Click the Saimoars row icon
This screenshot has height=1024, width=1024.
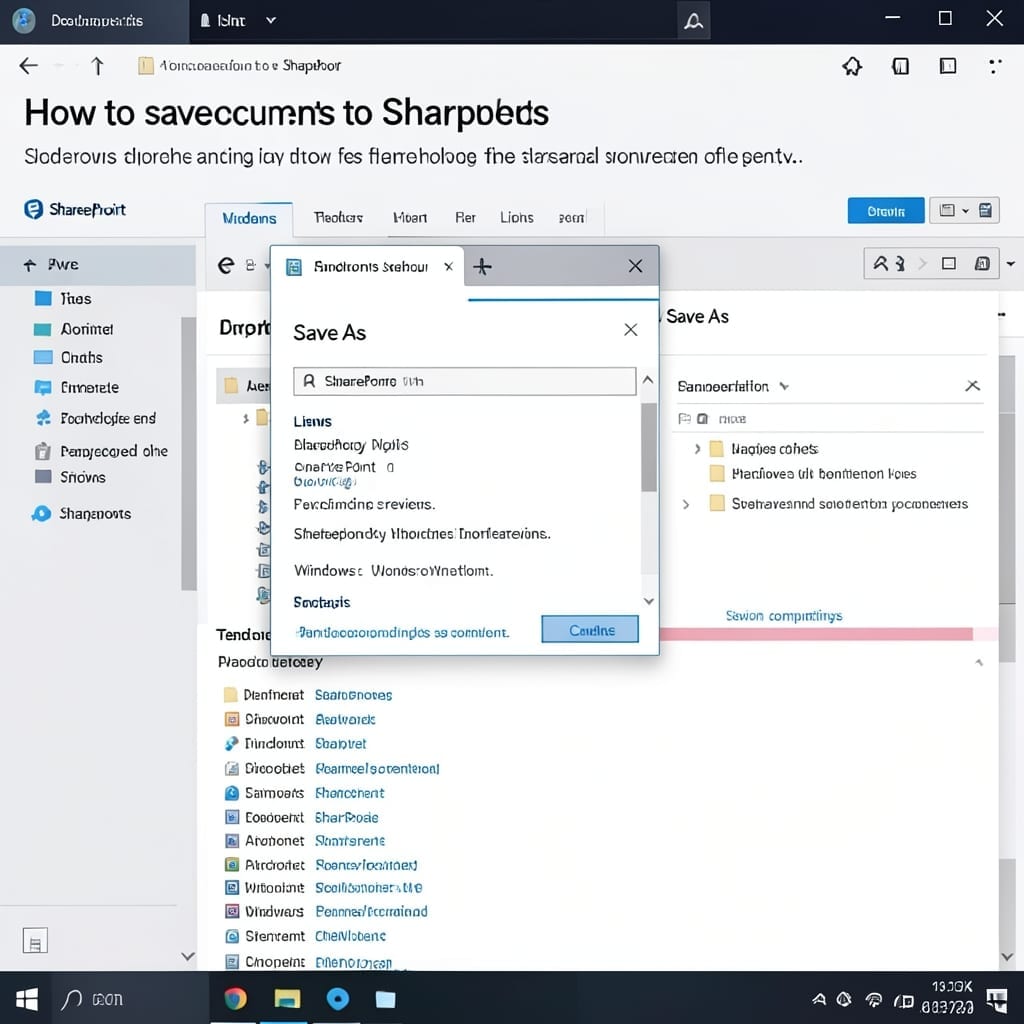(231, 793)
